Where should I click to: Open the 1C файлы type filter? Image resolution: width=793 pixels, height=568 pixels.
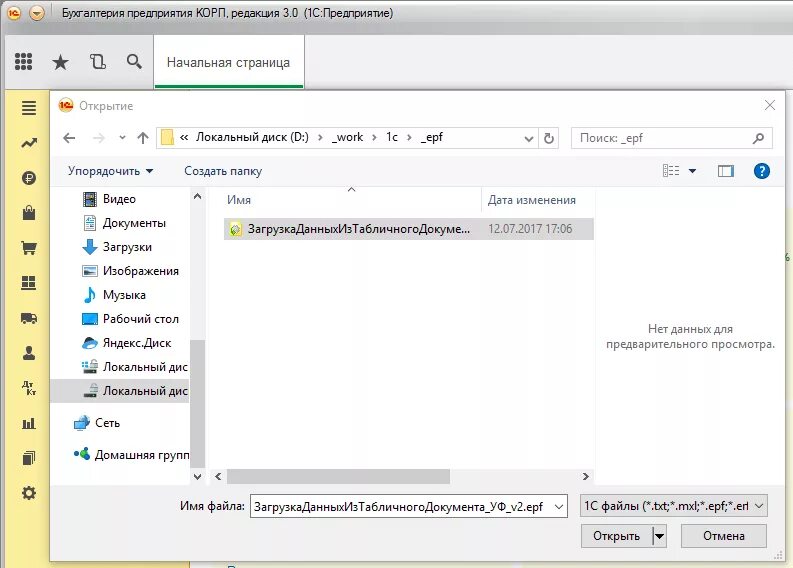tap(674, 506)
